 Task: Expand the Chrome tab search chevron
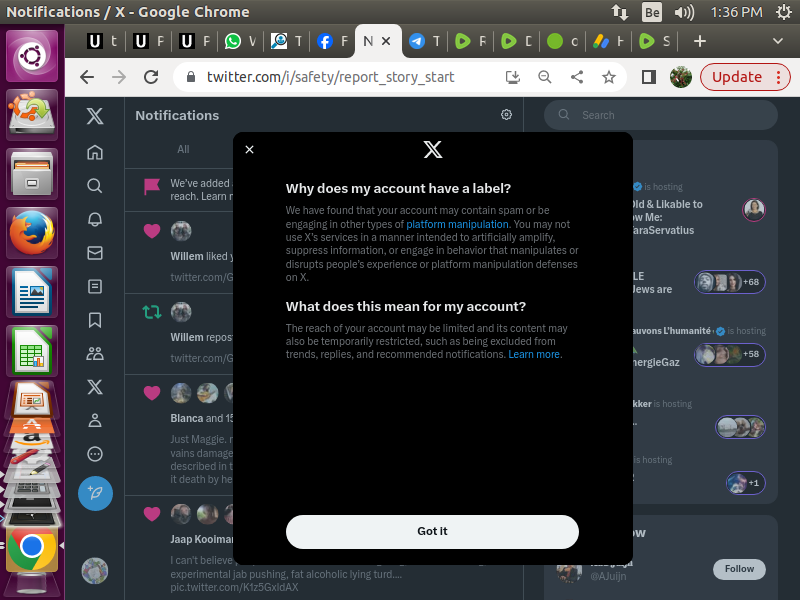(x=778, y=41)
